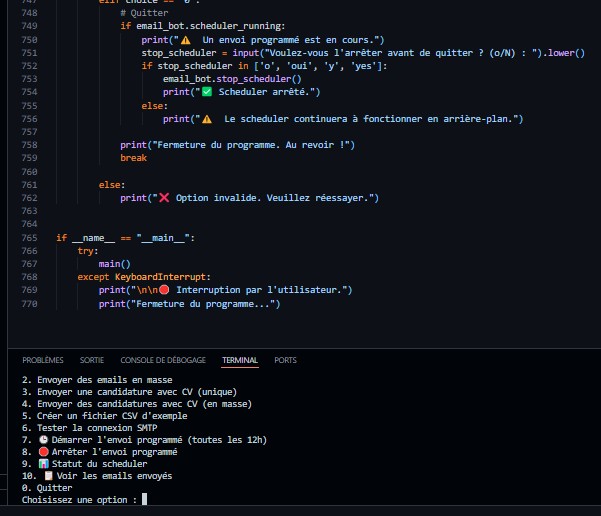
Task: Click terminal line '6. Tester la connexion SMTP'
Action: (89, 427)
